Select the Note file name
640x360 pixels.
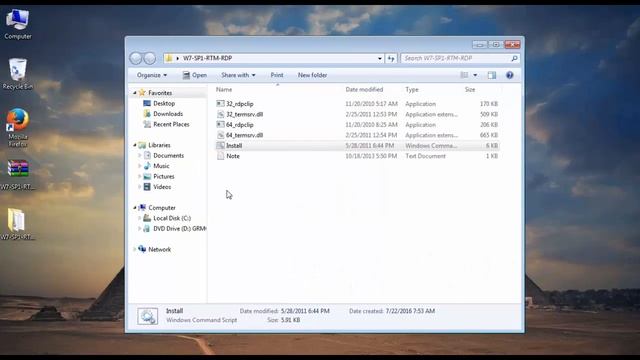[x=233, y=156]
